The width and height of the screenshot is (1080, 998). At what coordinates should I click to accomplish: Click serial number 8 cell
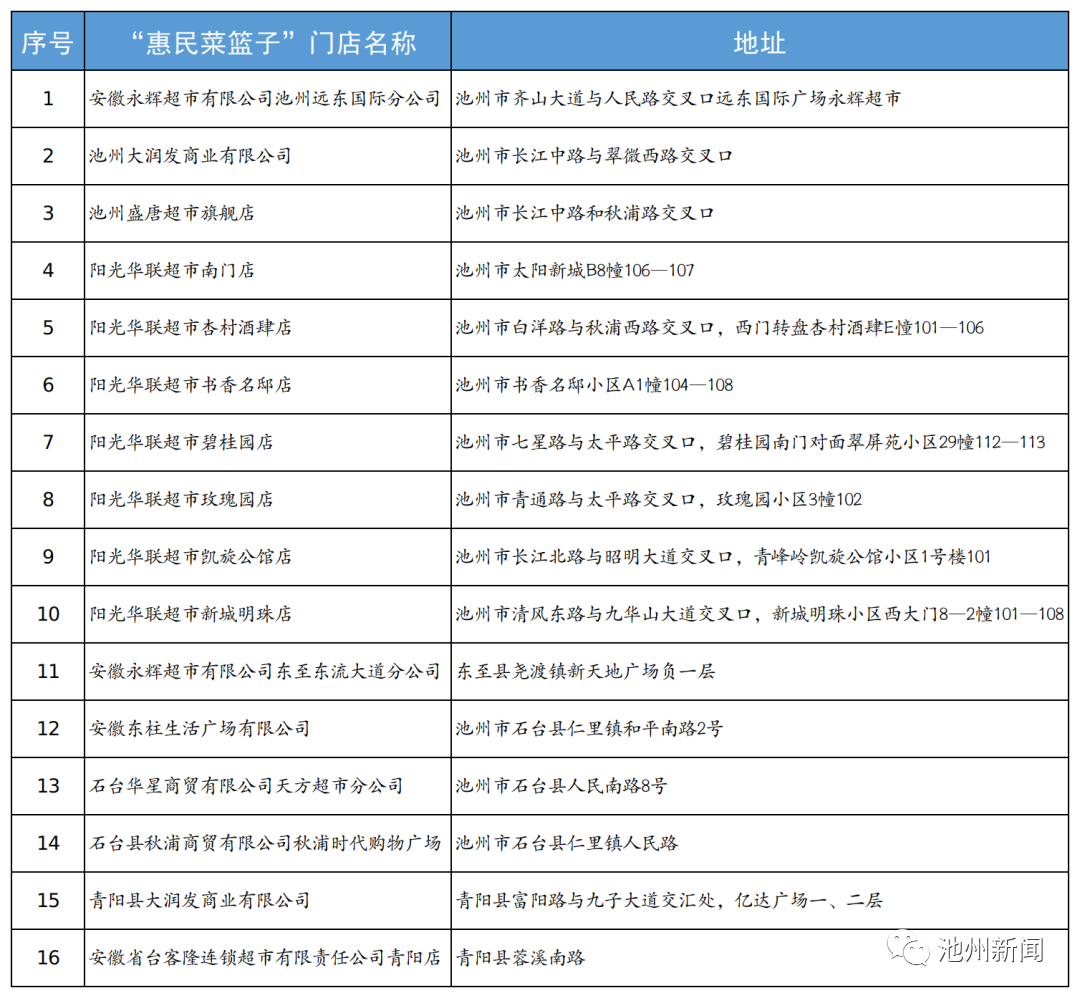[x=48, y=499]
